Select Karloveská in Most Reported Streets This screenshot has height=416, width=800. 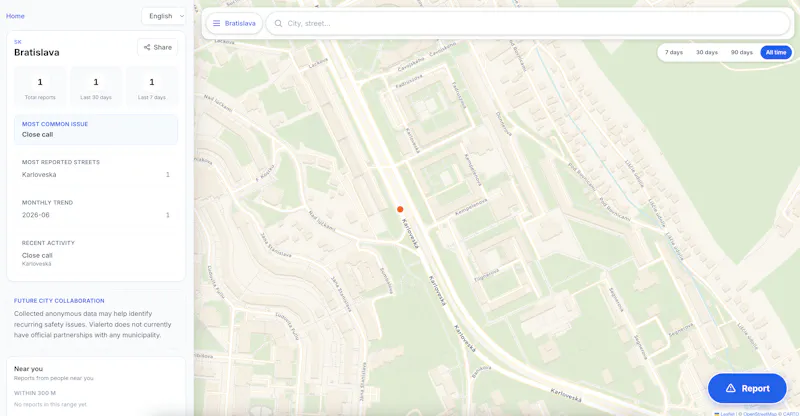[96, 175]
